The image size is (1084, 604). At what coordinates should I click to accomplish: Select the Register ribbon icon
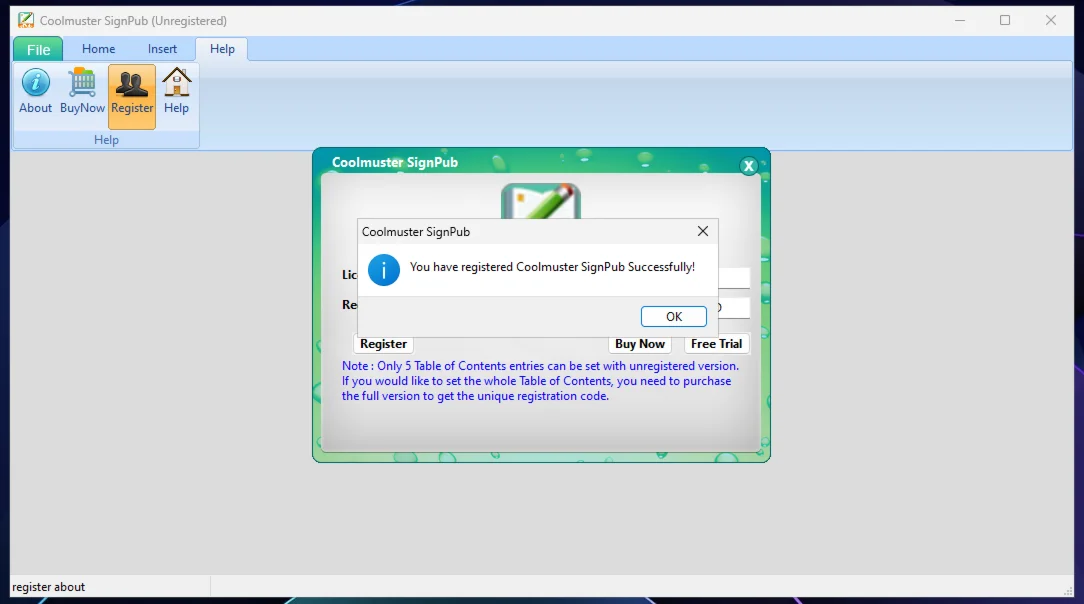click(x=132, y=97)
